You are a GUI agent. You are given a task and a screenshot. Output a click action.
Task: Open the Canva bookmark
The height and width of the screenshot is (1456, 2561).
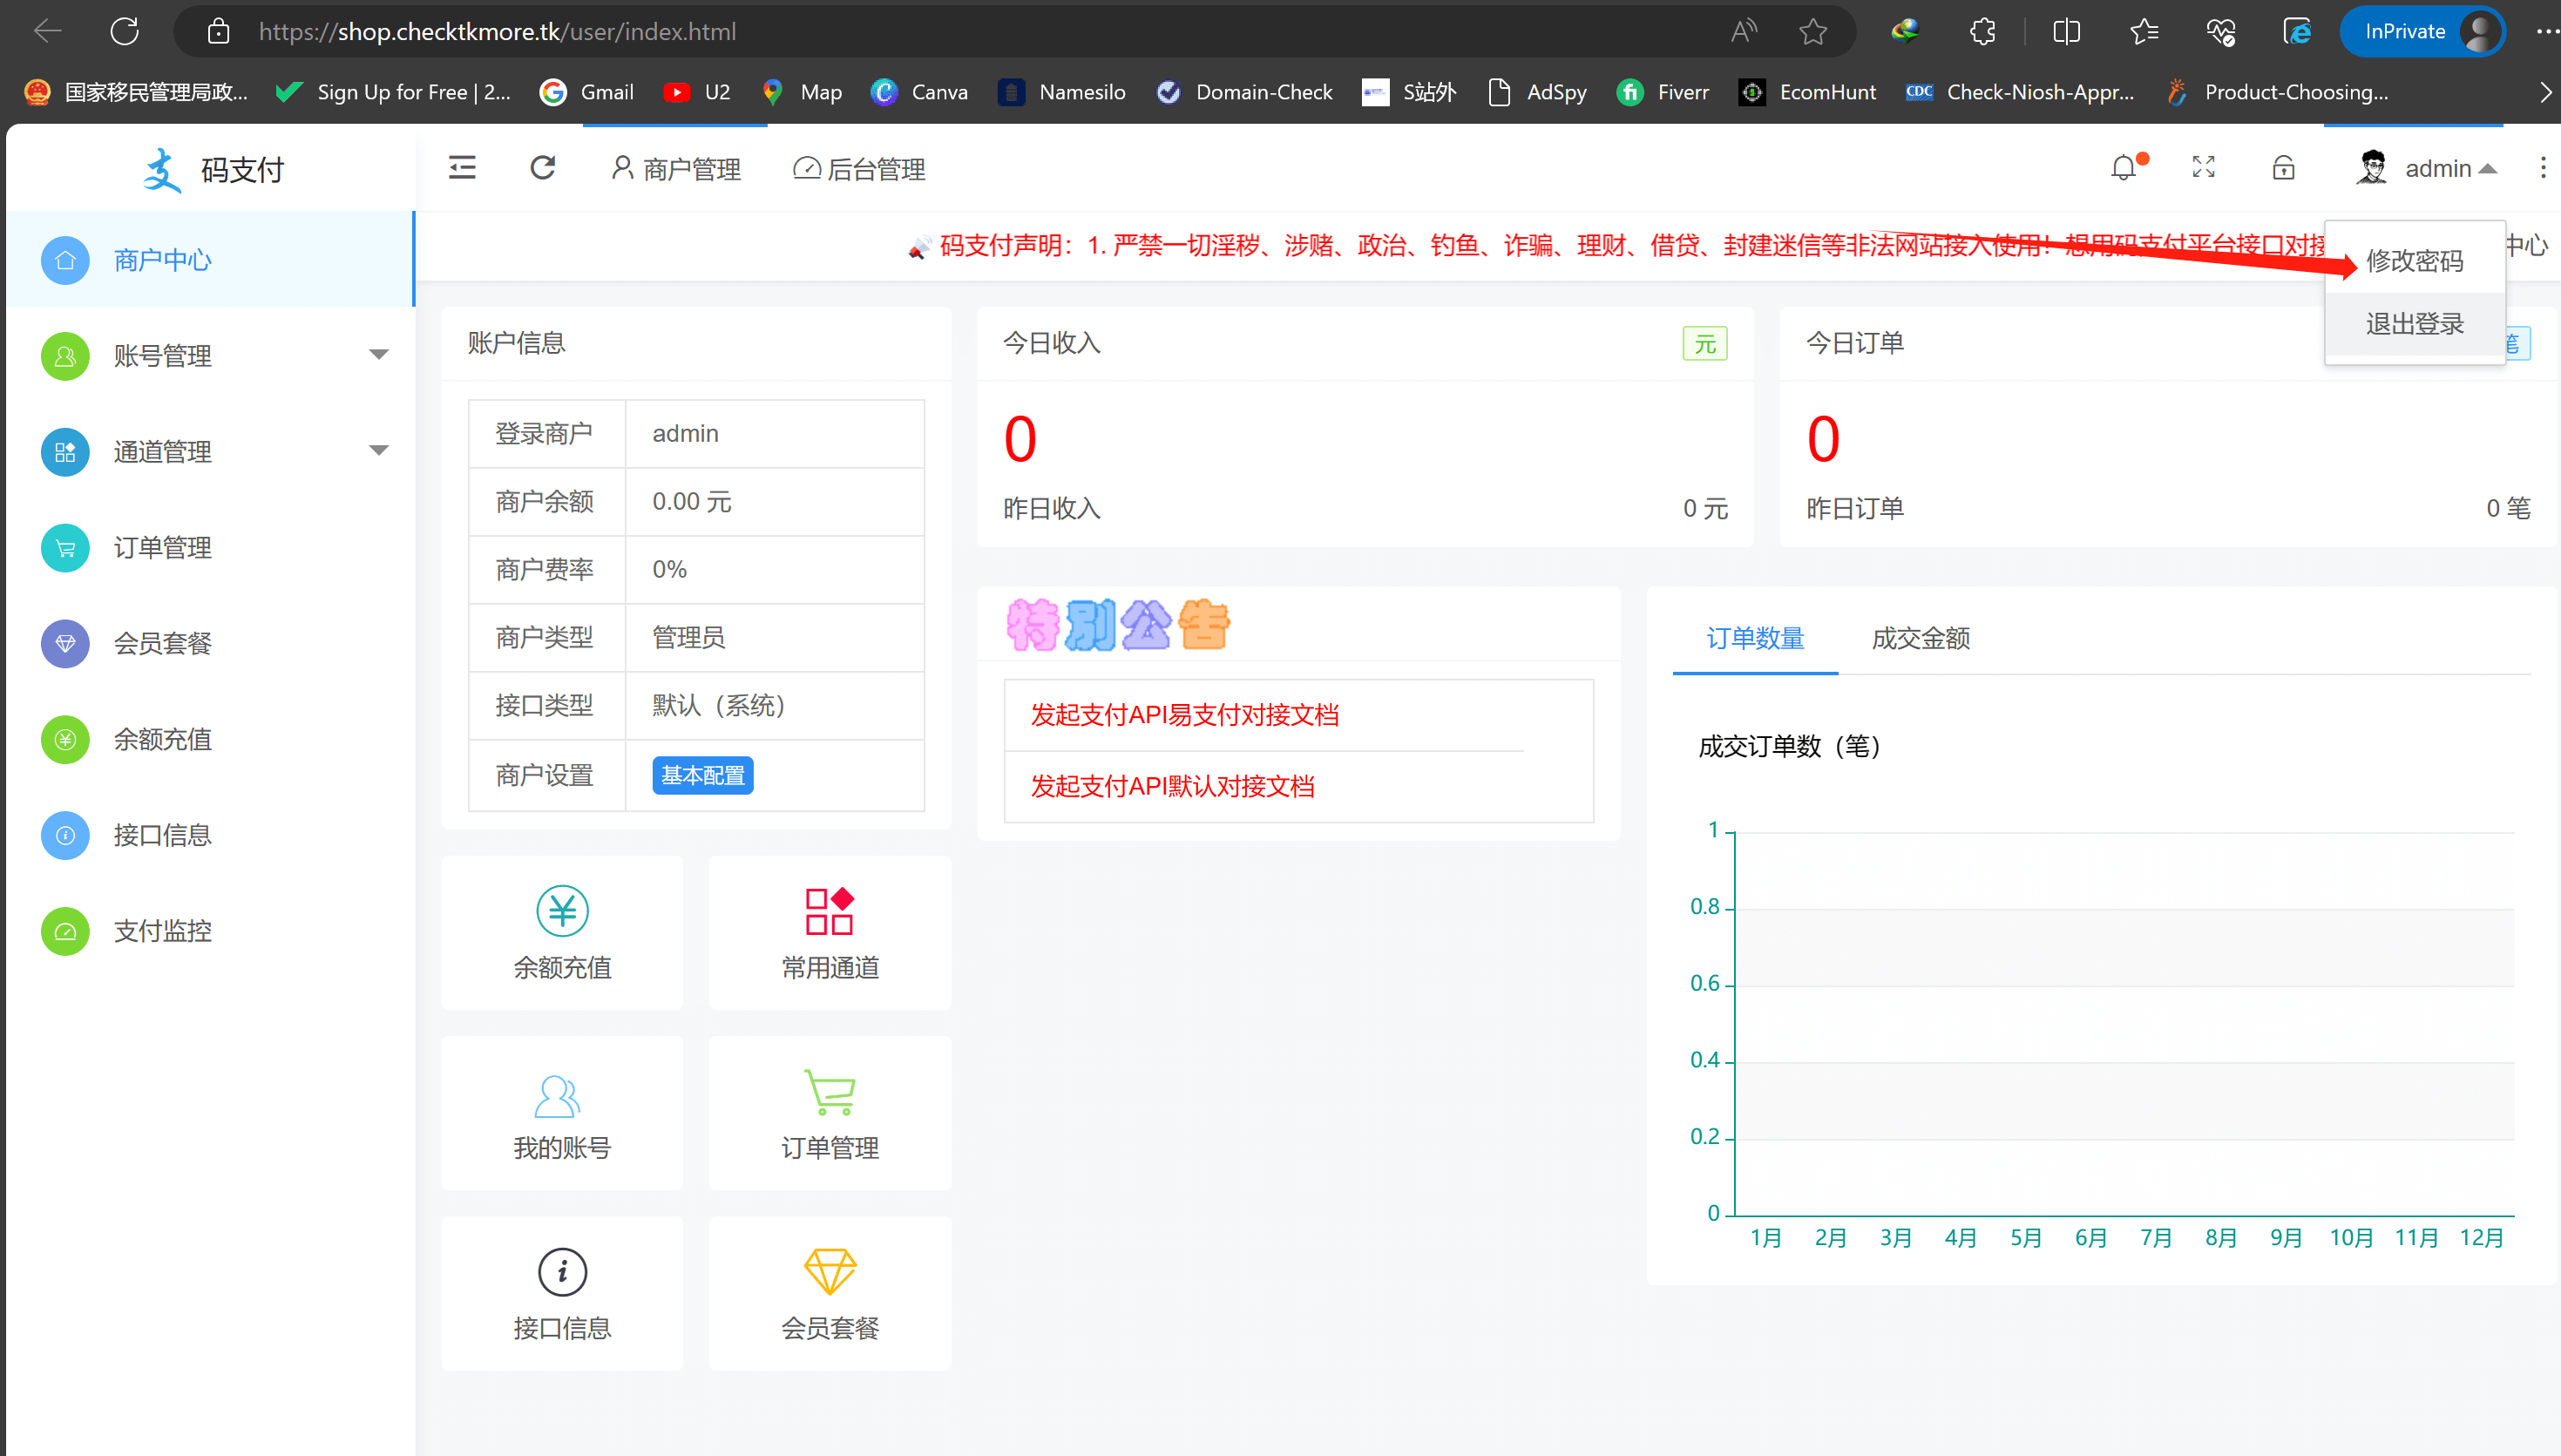click(x=919, y=92)
